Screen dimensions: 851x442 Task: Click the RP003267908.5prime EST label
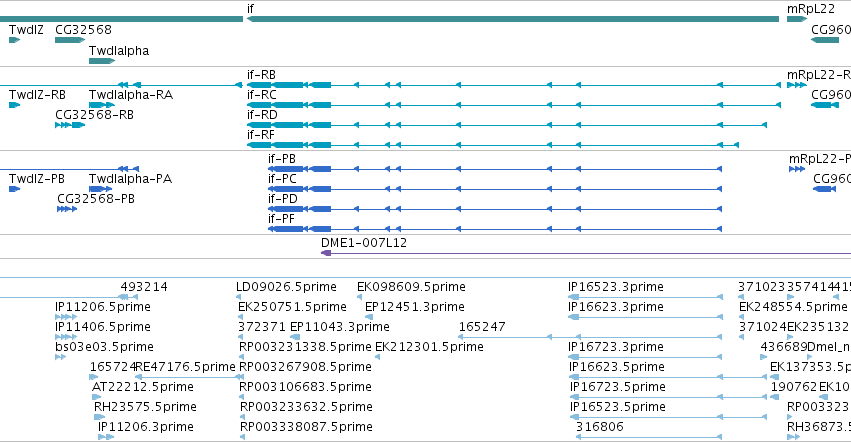[306, 367]
